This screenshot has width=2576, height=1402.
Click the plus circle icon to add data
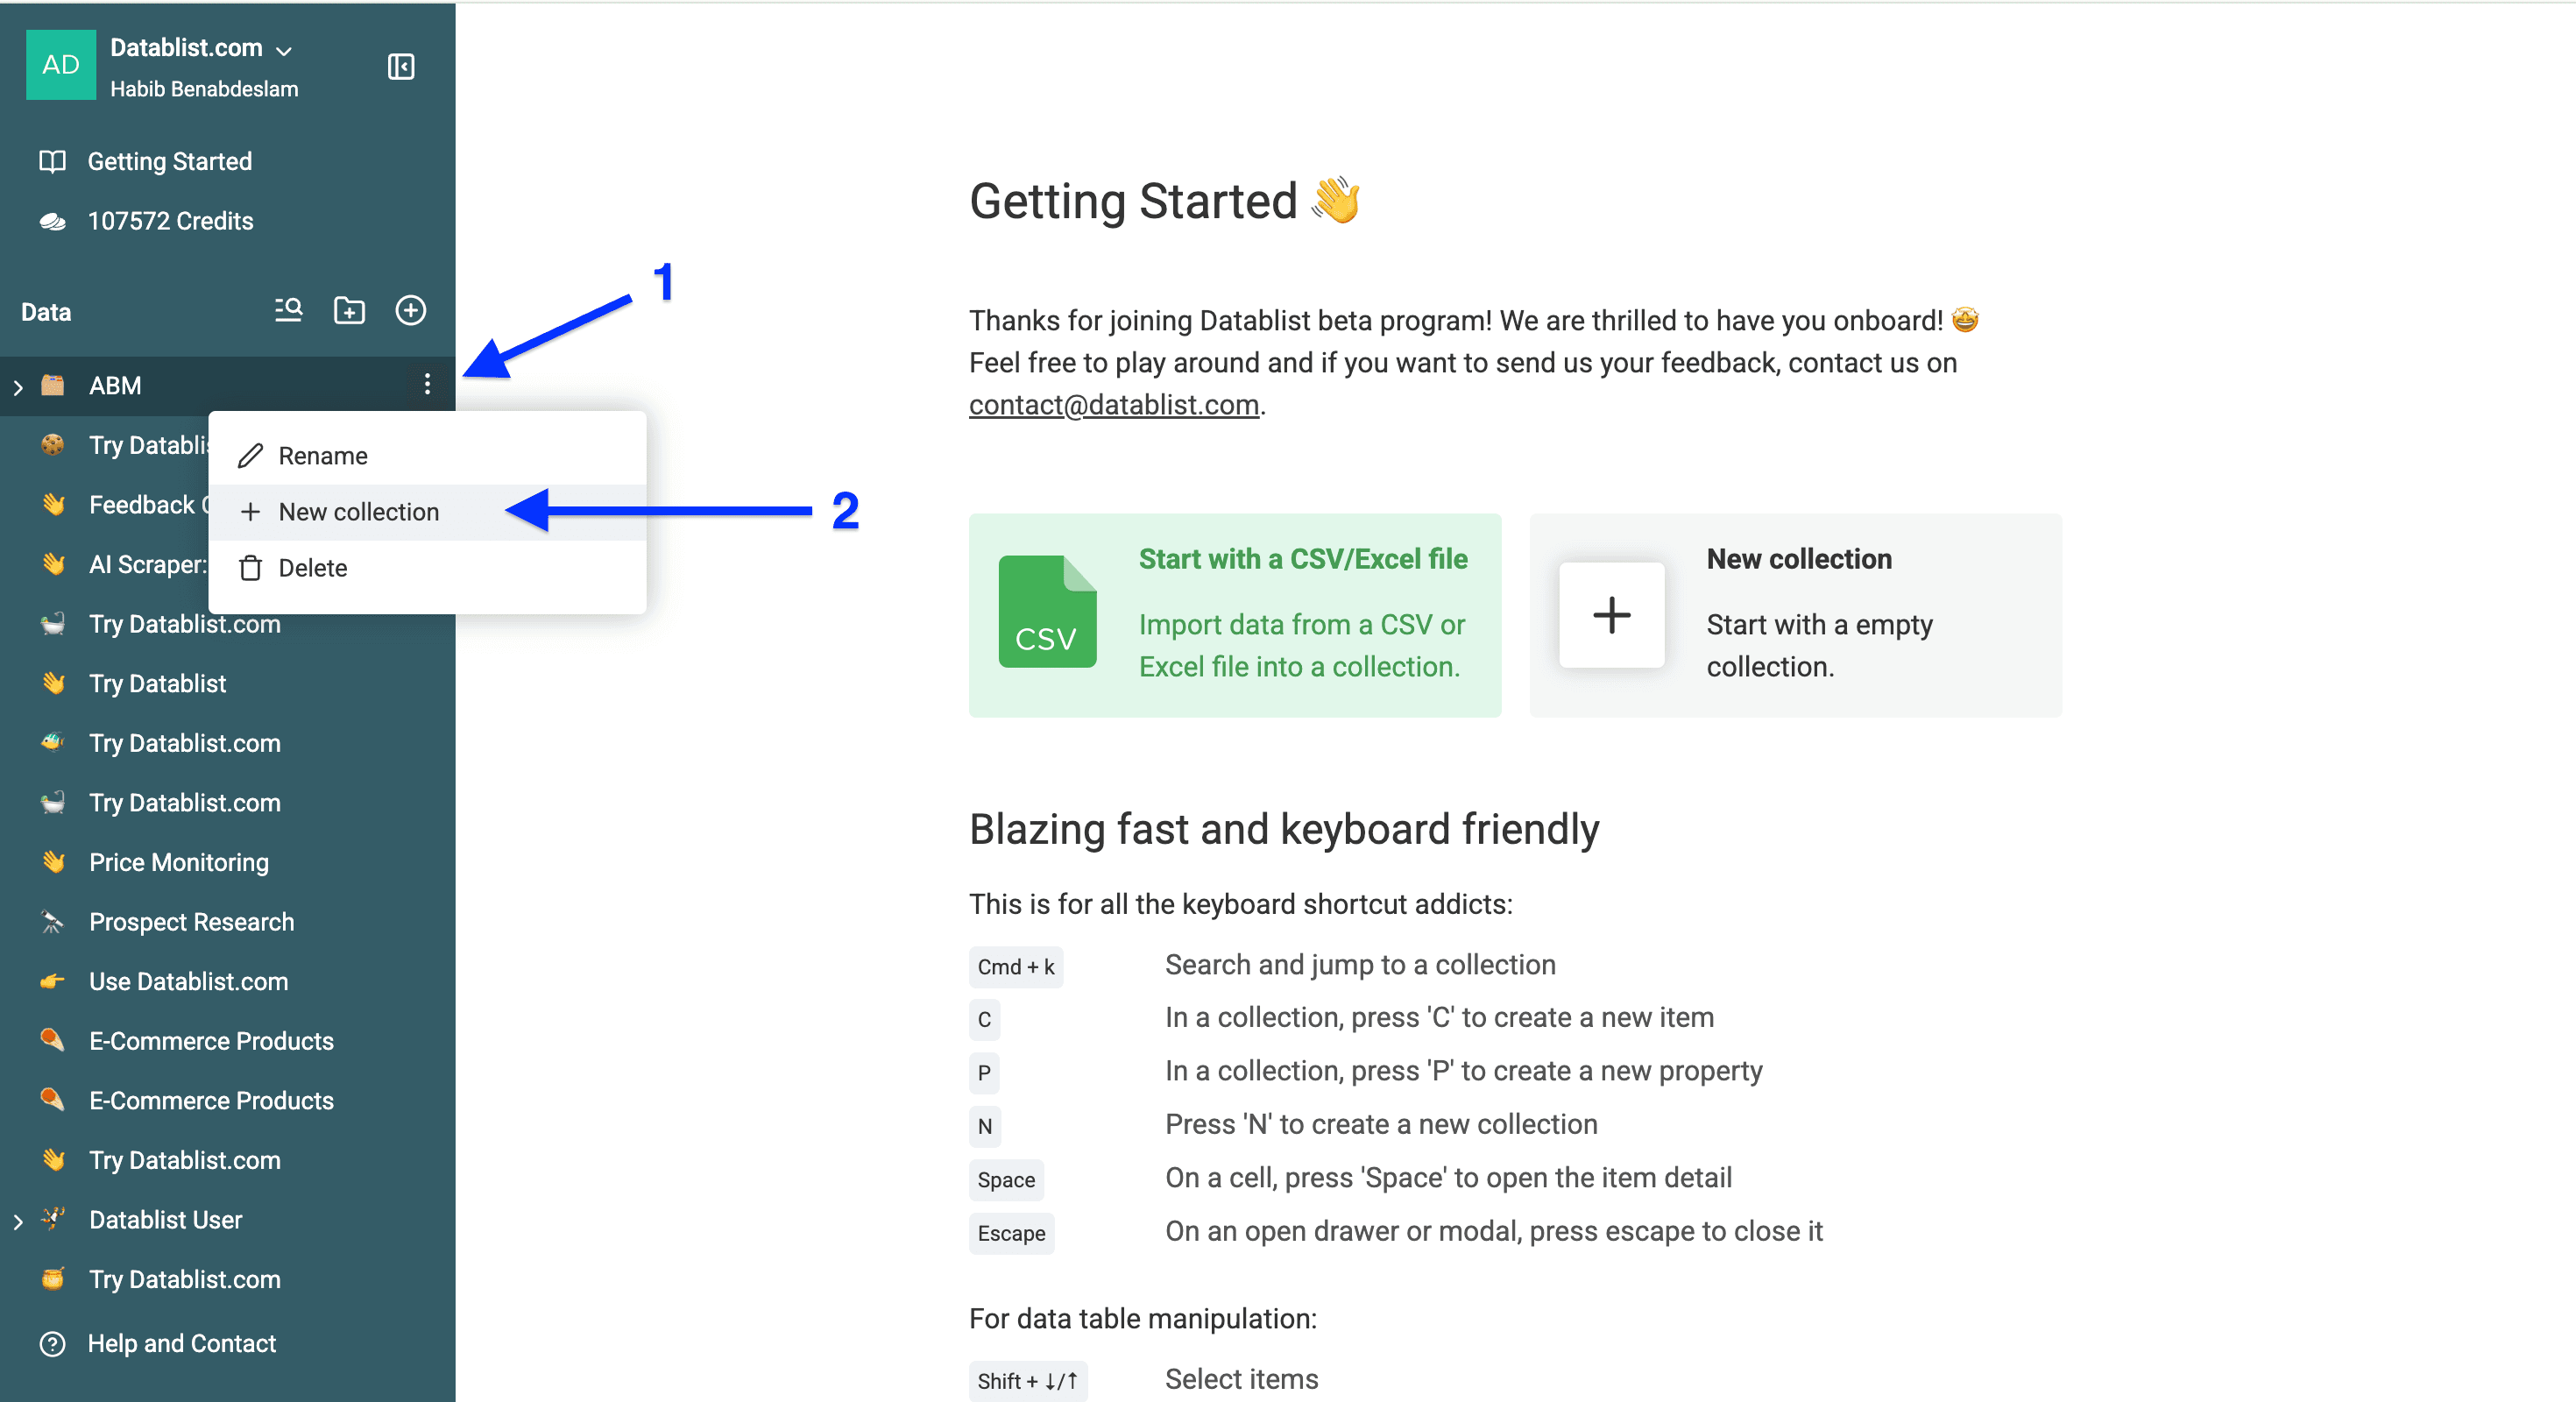(x=411, y=311)
